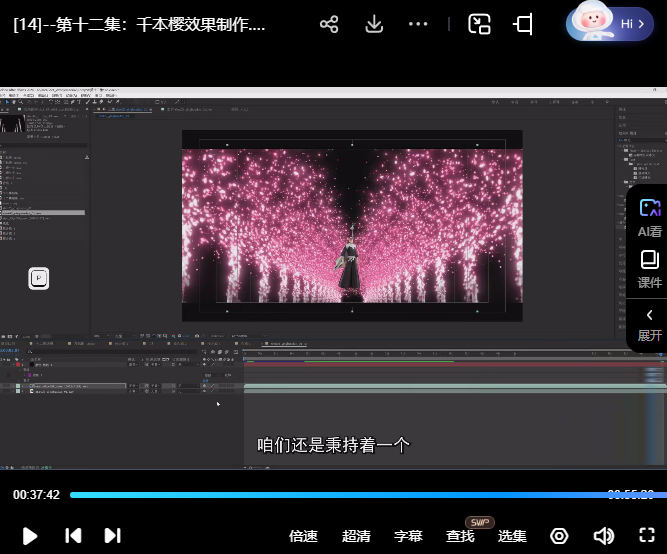
Task: Expand the side panel with 展开 chevron
Action: 650,325
